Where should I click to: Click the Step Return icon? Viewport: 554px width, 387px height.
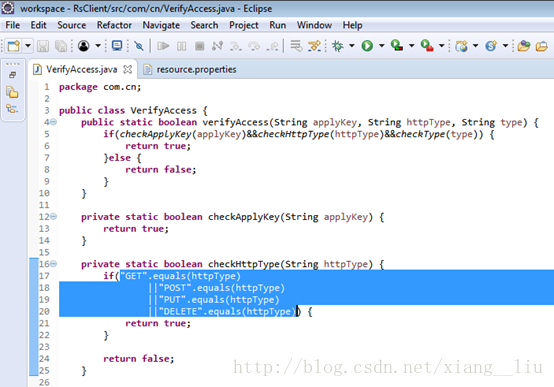(x=272, y=46)
